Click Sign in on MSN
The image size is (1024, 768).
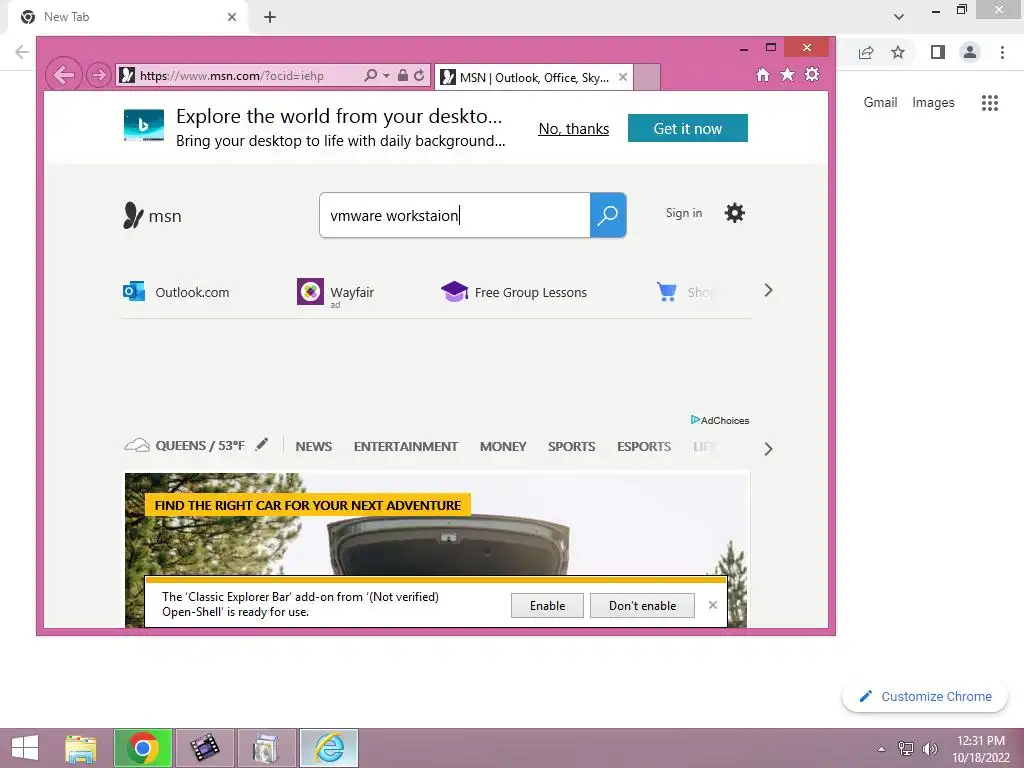pos(684,213)
